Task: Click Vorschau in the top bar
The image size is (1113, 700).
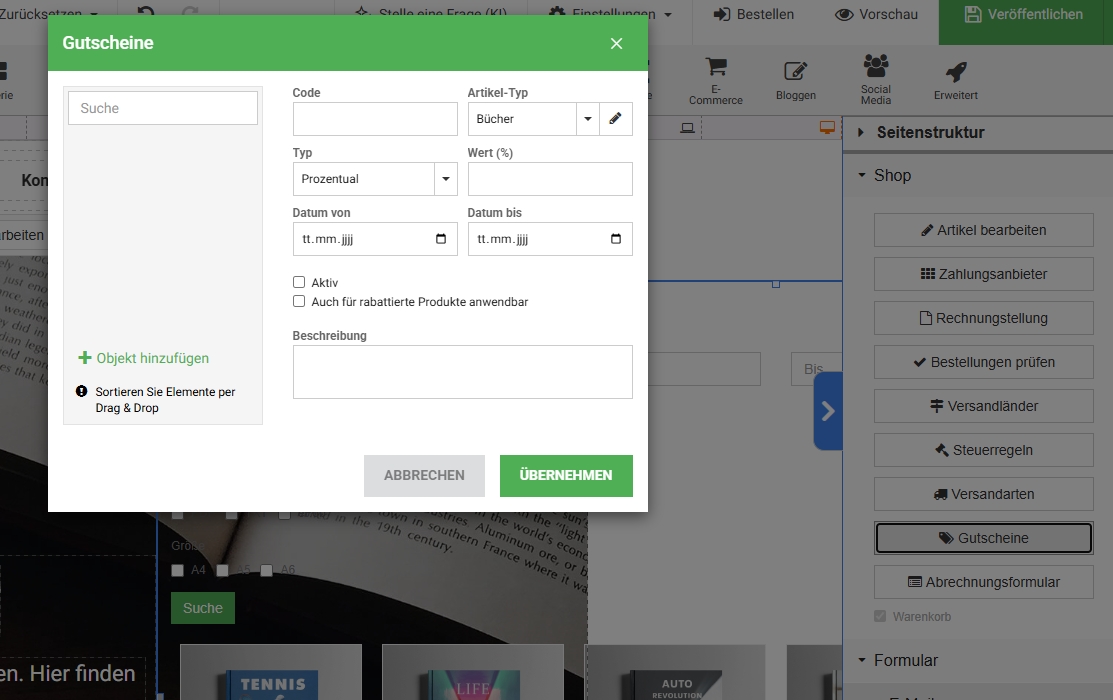Action: [875, 14]
